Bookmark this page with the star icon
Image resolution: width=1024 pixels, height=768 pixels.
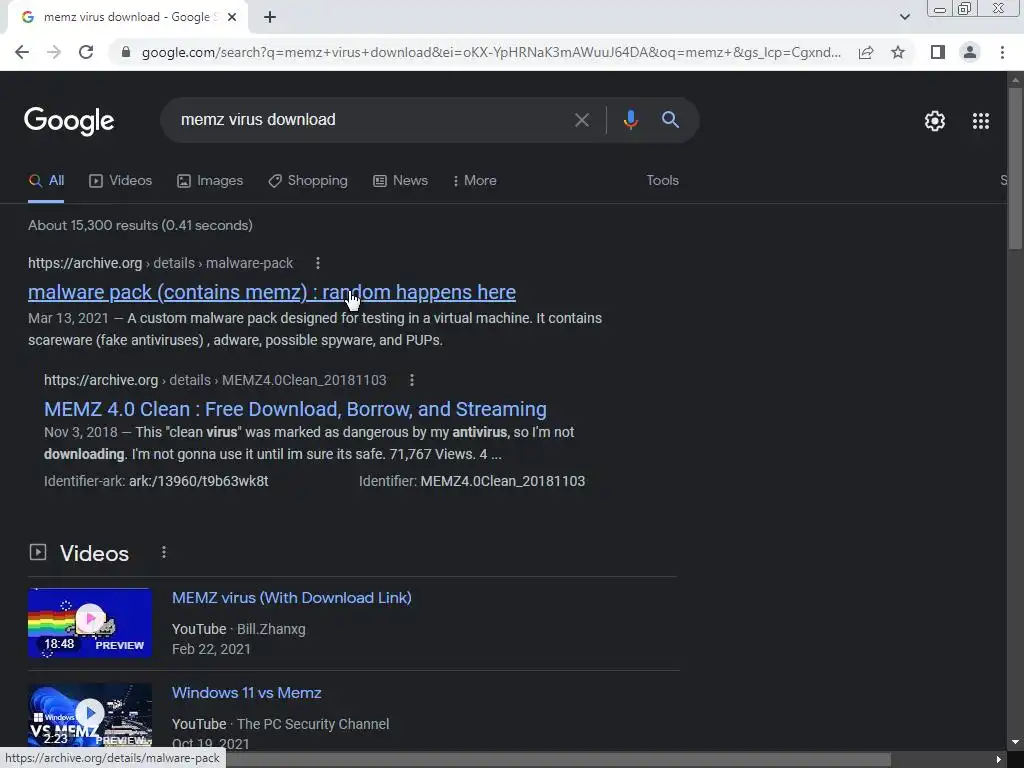pyautogui.click(x=898, y=52)
